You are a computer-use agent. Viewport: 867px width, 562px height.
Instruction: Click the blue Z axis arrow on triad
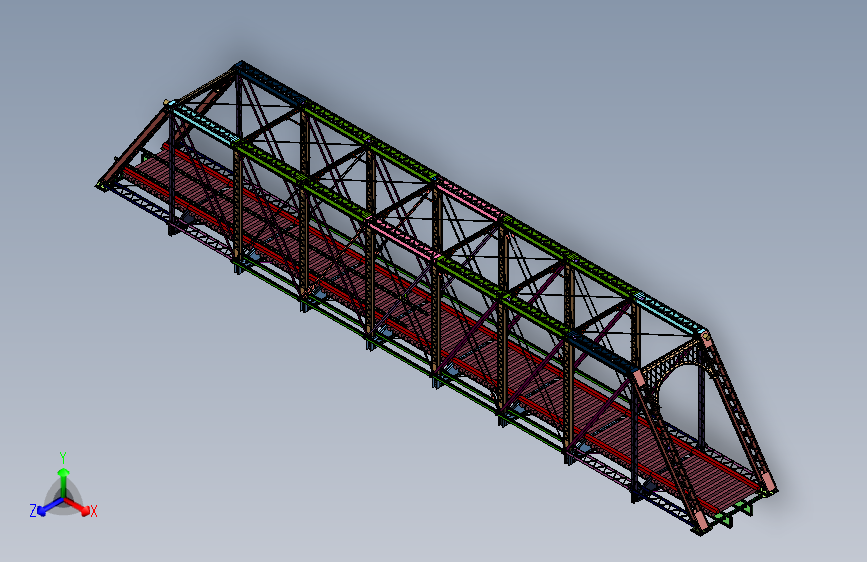click(x=45, y=507)
